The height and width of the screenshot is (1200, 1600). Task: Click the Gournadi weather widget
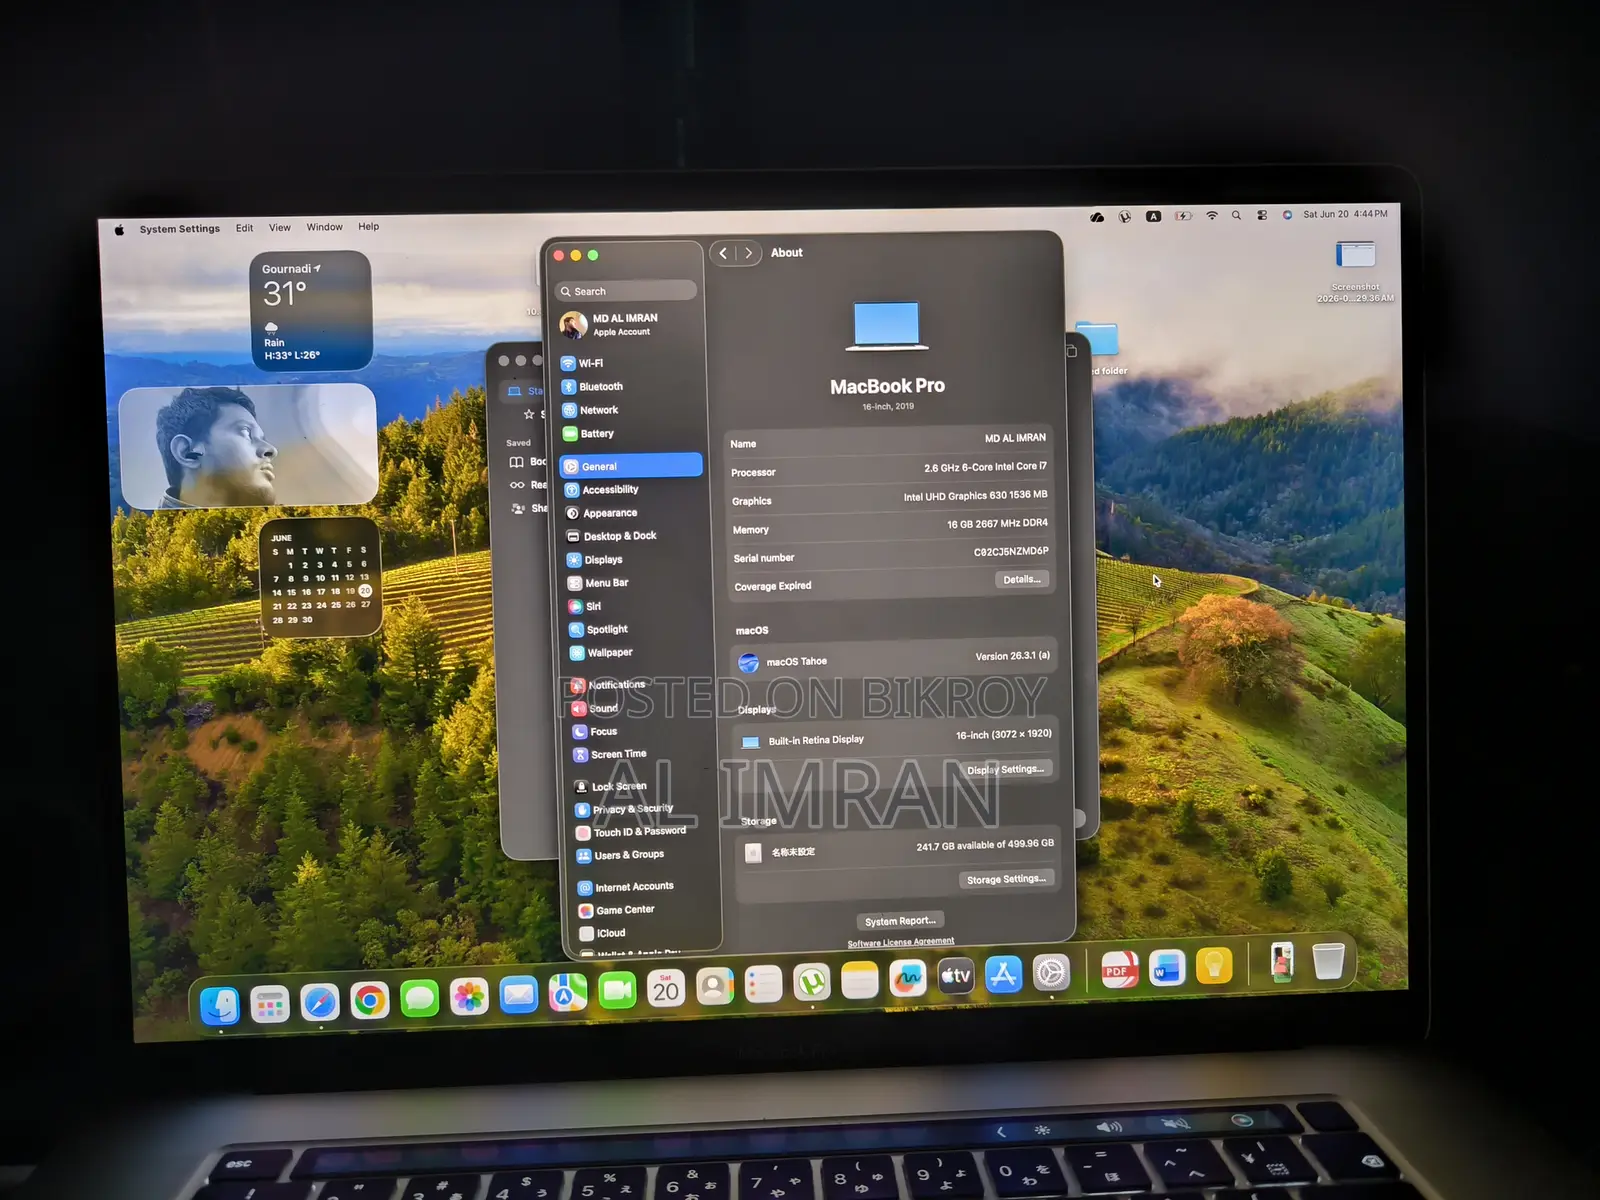point(311,311)
